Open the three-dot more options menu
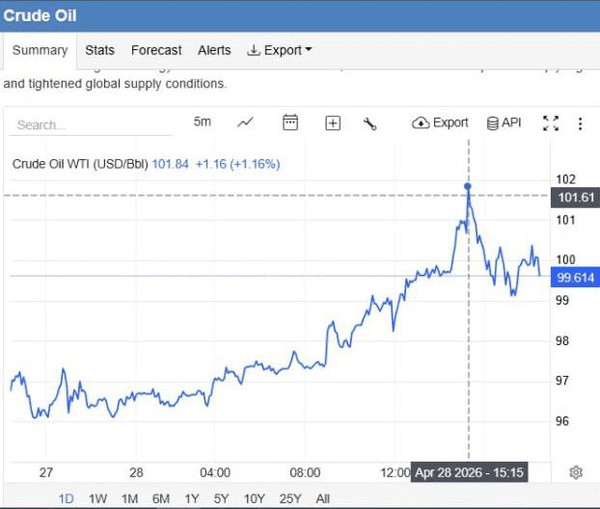The width and height of the screenshot is (600, 509). 580,123
